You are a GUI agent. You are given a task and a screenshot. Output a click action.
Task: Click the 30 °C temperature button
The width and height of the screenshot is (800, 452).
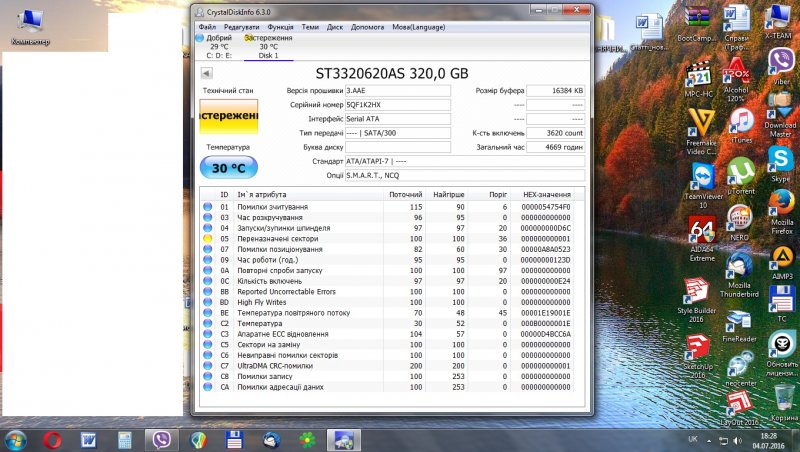click(228, 168)
